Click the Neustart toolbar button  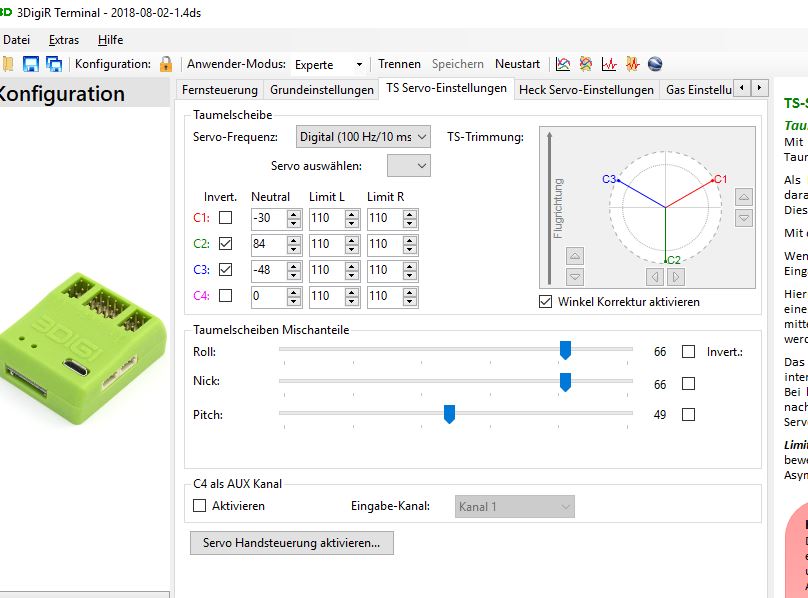tap(517, 64)
